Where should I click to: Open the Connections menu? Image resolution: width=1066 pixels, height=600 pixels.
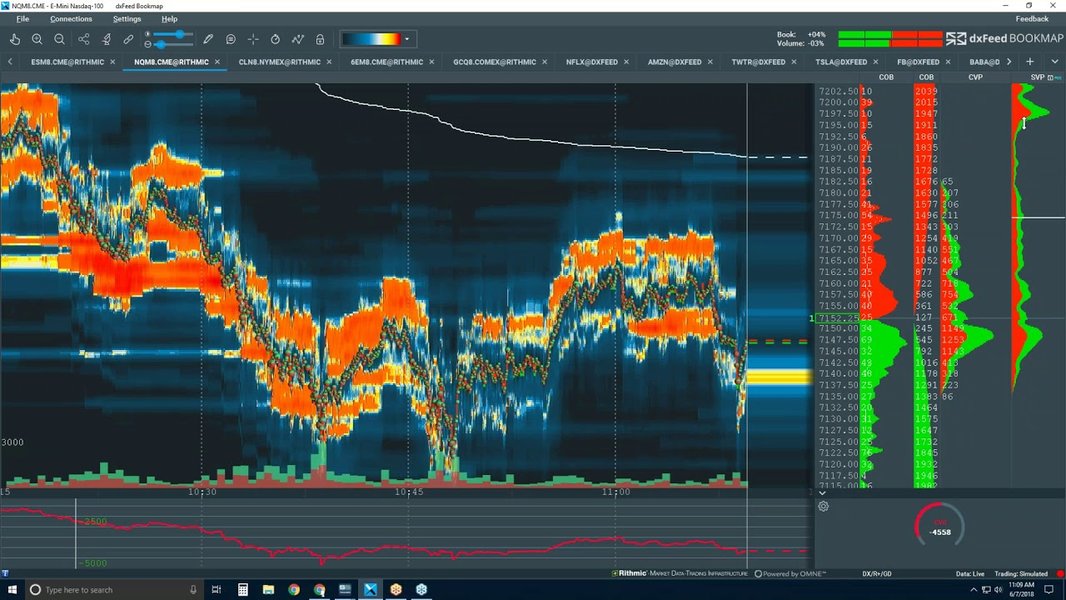(70, 18)
